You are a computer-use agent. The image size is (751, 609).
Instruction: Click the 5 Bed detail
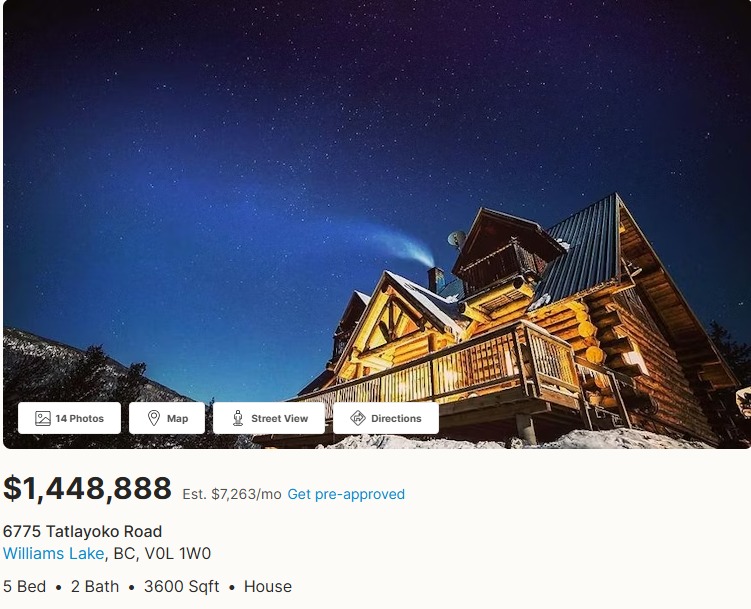pyautogui.click(x=24, y=586)
